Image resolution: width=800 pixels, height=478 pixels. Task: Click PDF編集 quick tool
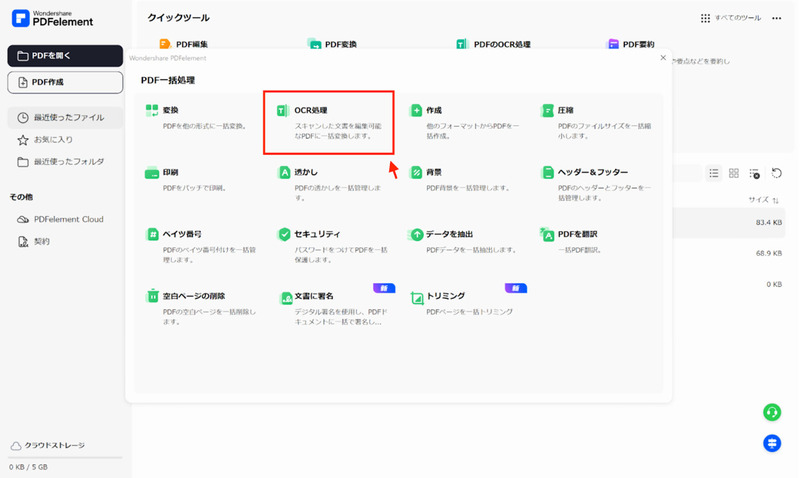coord(184,44)
